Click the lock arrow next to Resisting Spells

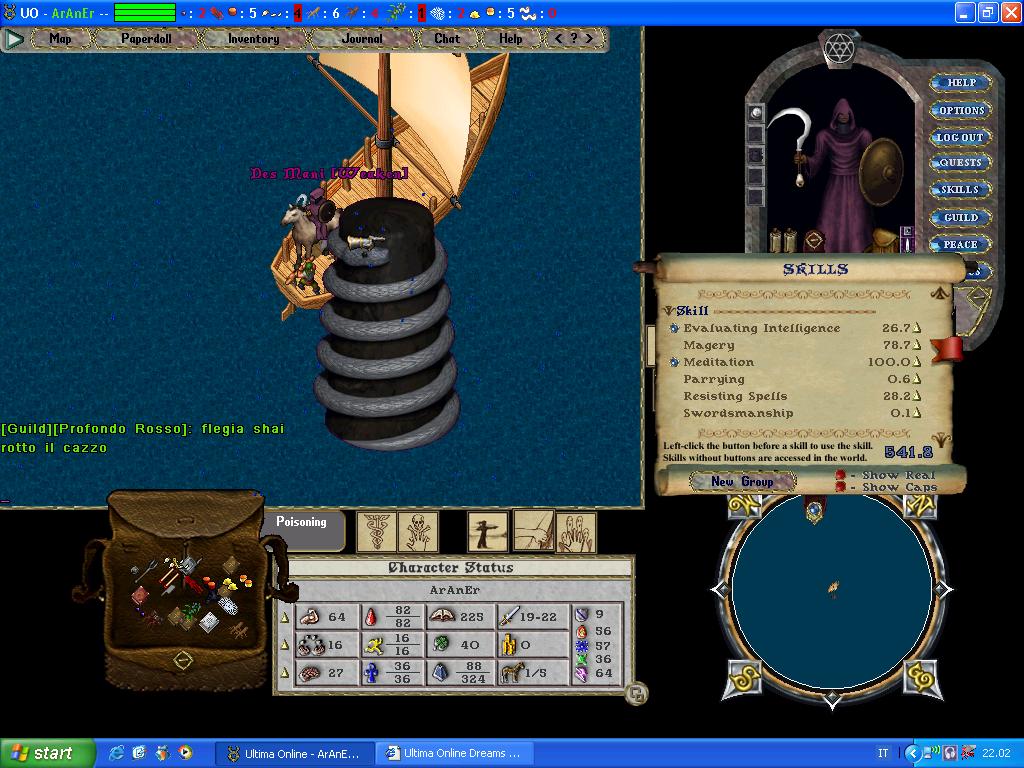[x=918, y=396]
